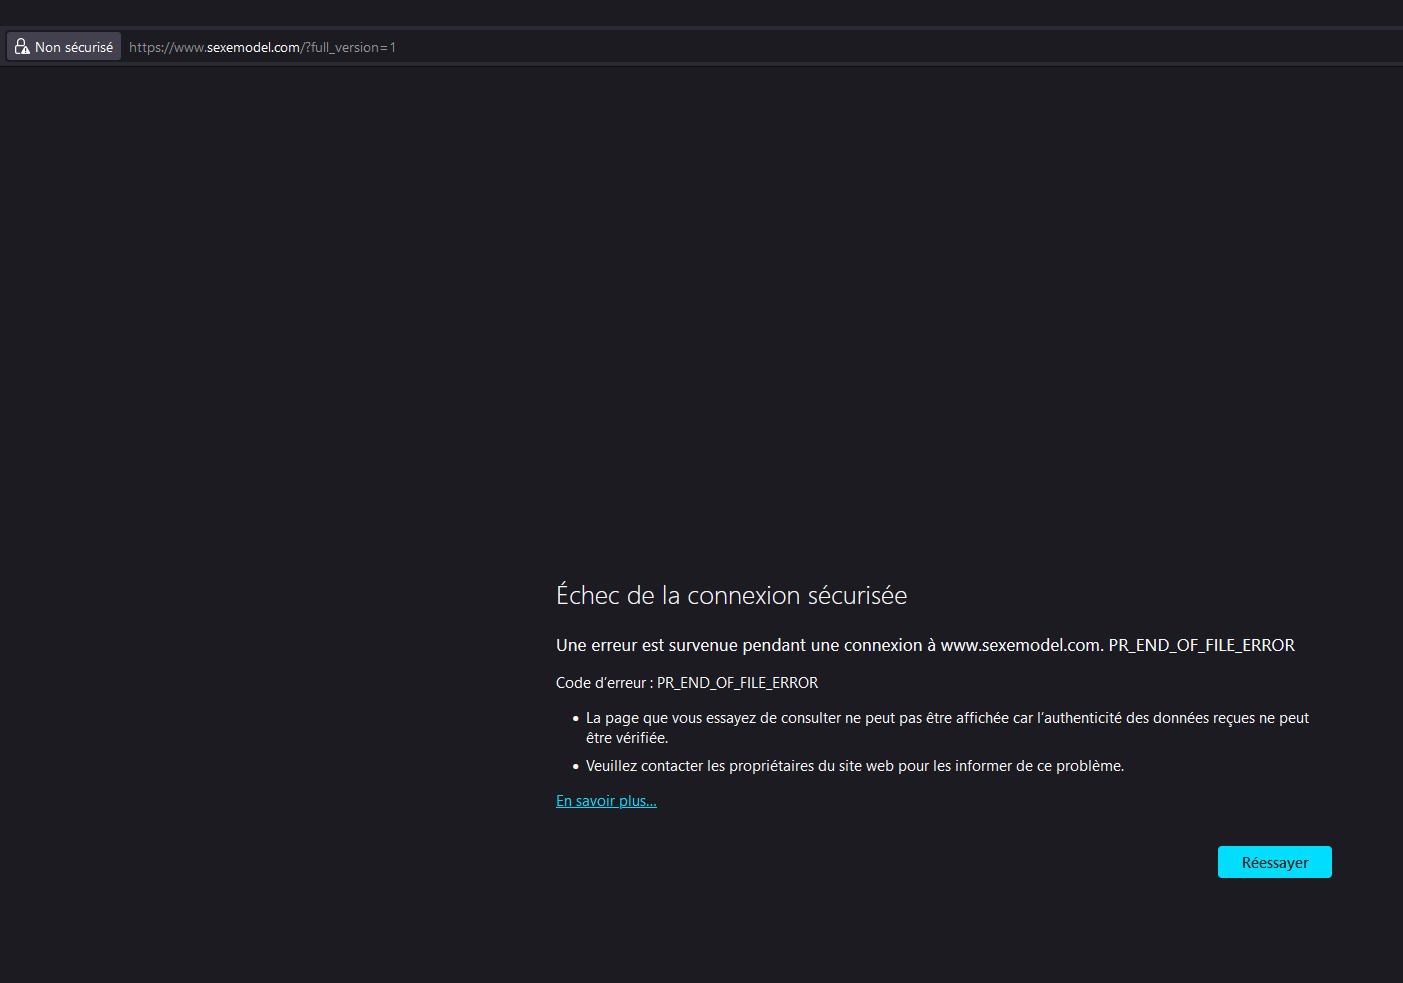The width and height of the screenshot is (1403, 983).
Task: Click the bullet about page authenticity verification
Action: coord(946,718)
